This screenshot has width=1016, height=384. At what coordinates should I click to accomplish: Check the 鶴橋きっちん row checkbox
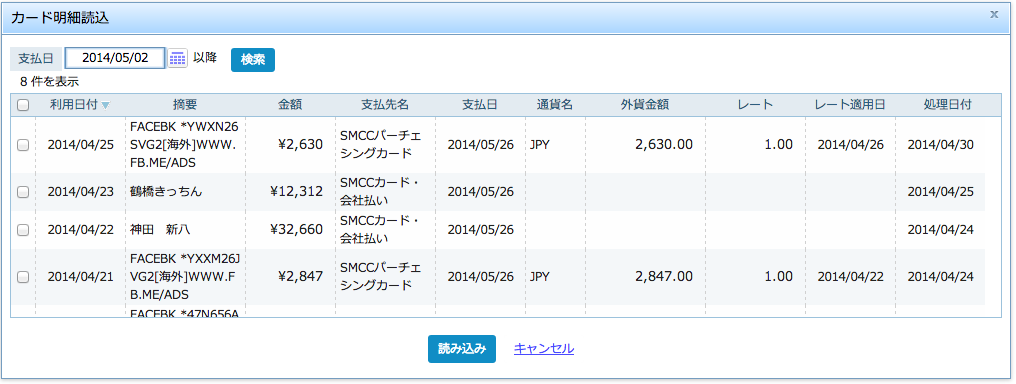pos(23,192)
